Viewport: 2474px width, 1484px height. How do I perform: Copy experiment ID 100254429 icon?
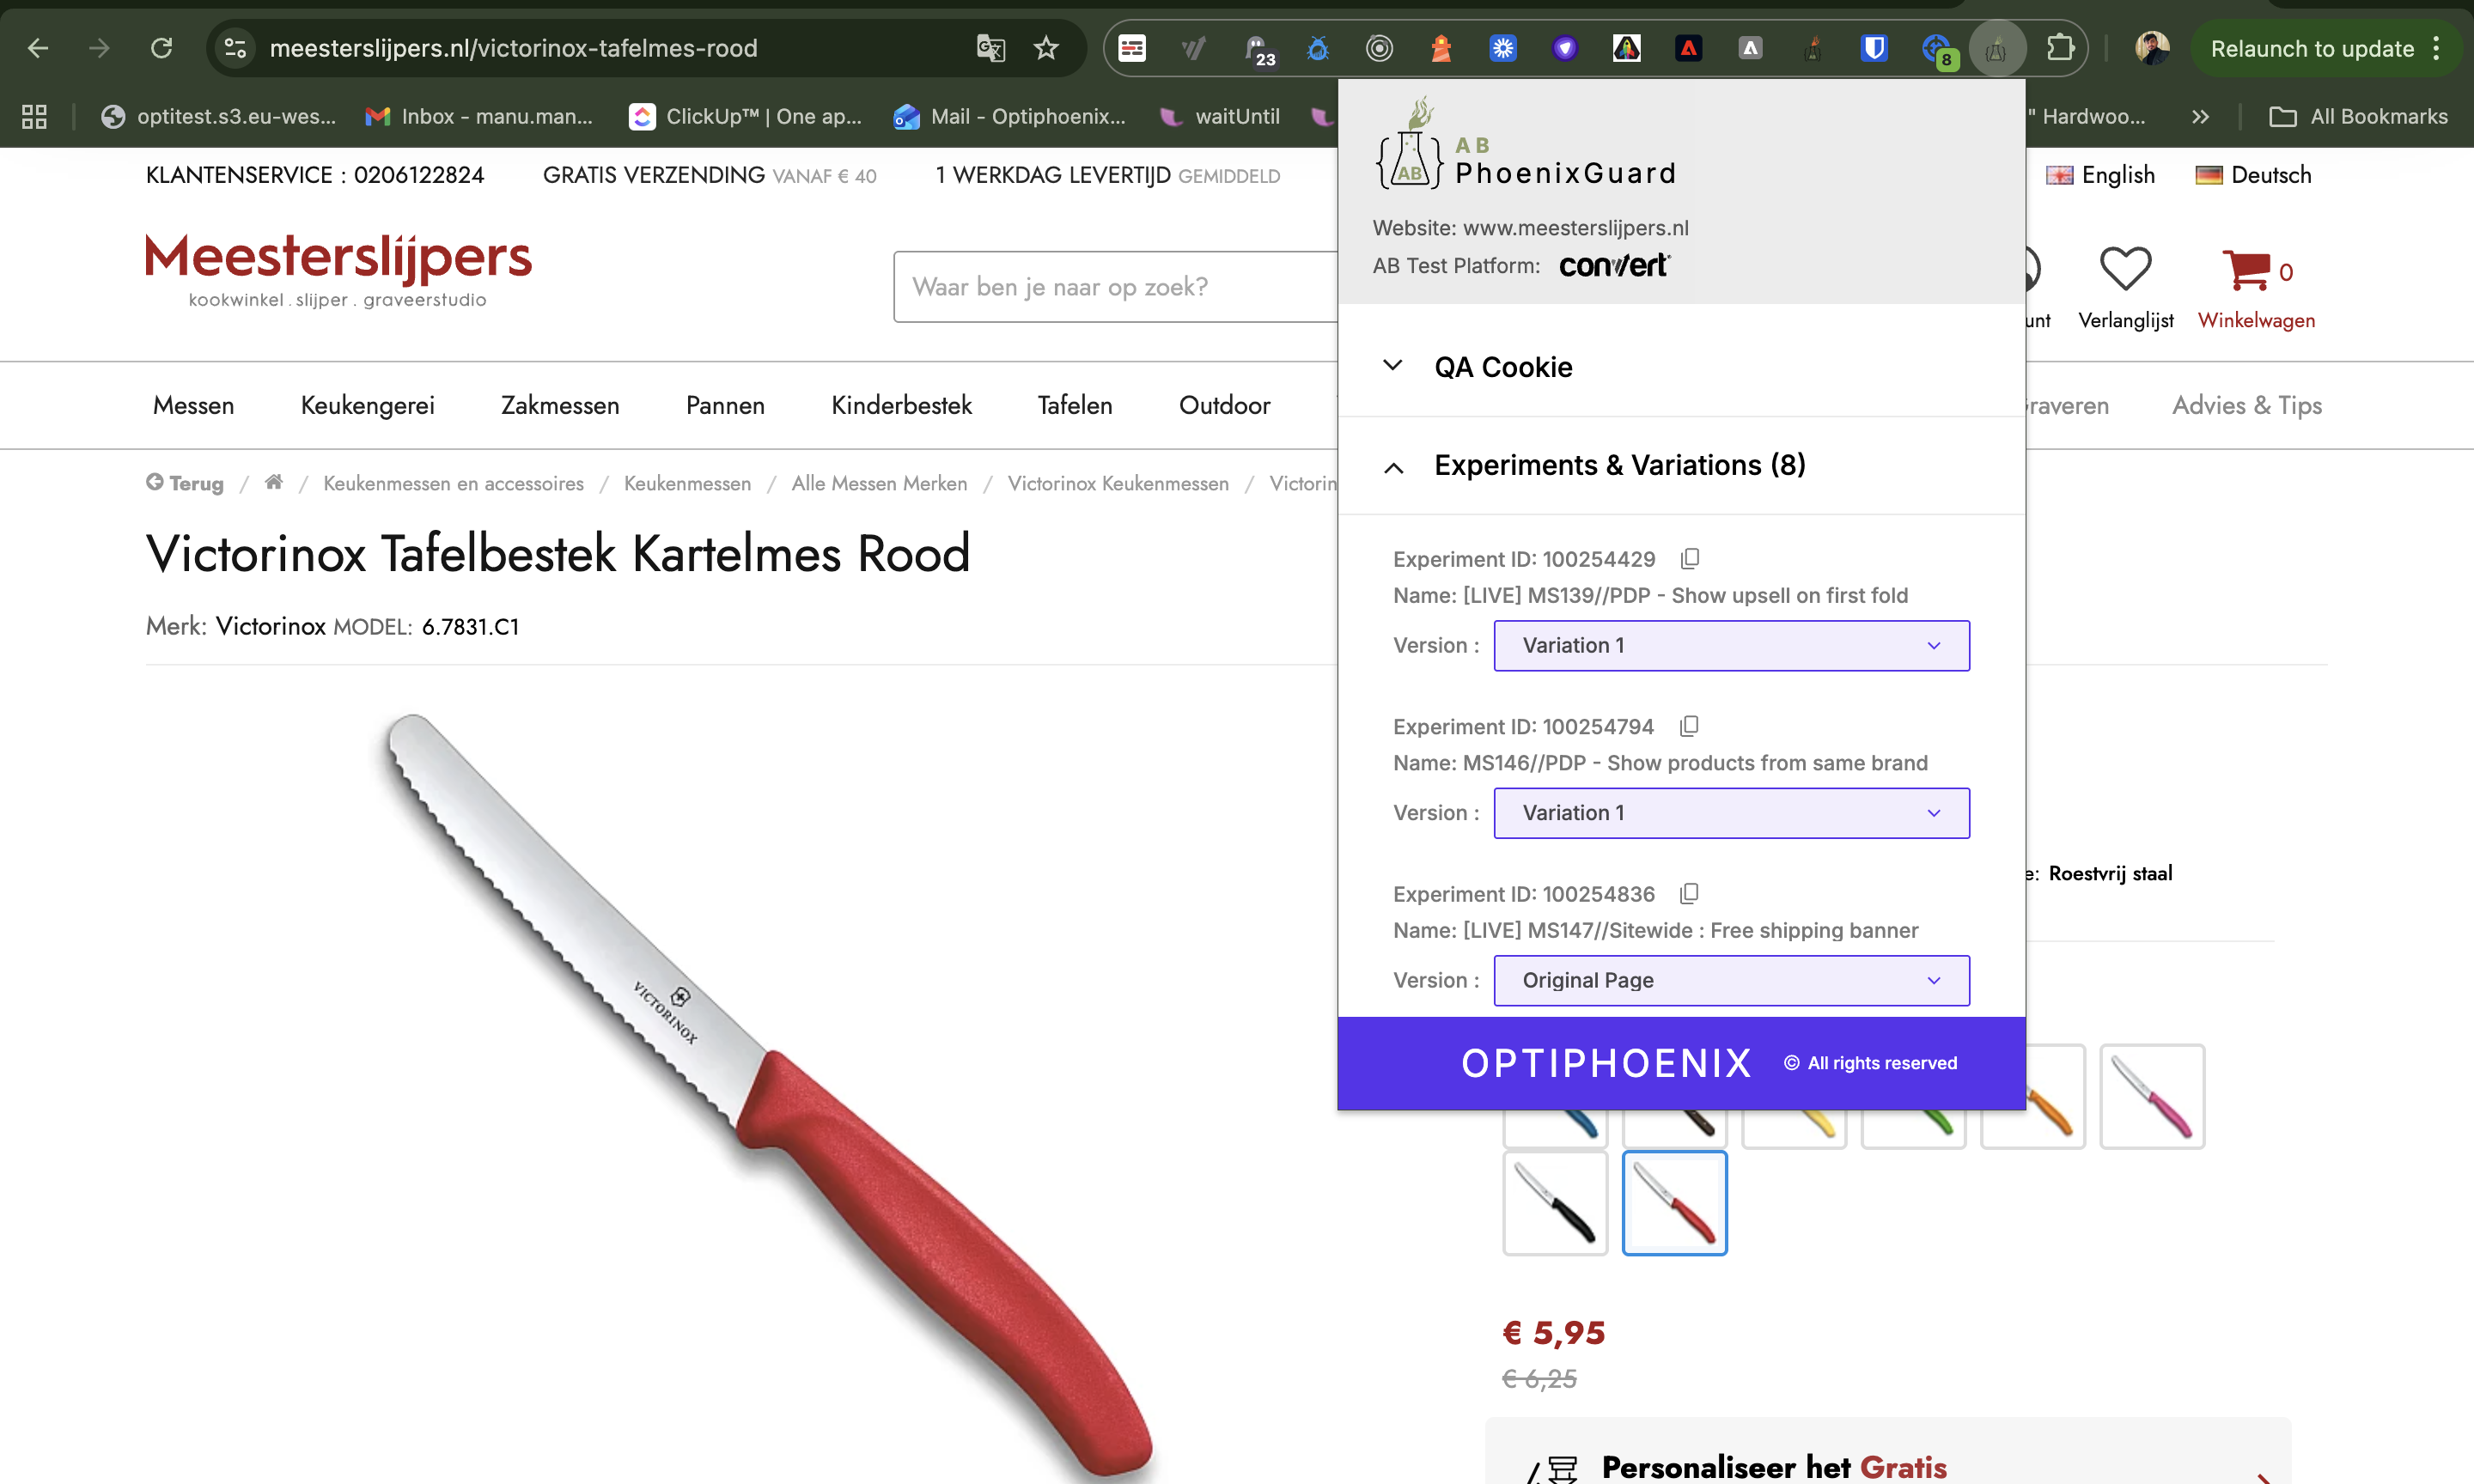tap(1690, 558)
